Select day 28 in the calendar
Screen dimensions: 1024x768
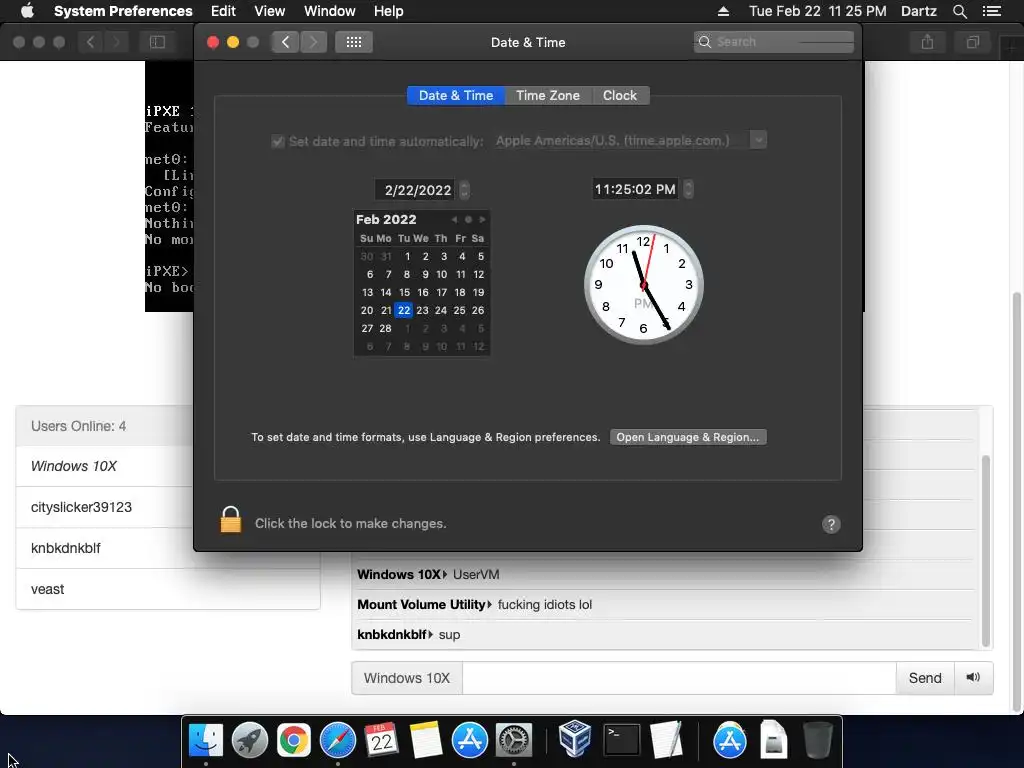[x=385, y=328]
